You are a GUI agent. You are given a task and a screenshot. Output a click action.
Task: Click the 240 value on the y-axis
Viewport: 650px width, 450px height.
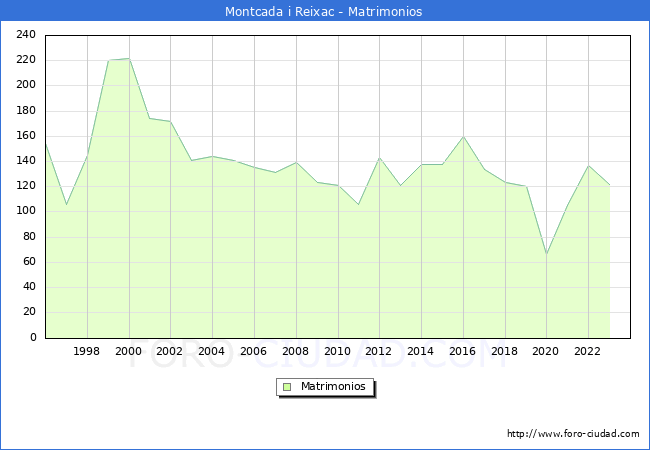coord(27,35)
